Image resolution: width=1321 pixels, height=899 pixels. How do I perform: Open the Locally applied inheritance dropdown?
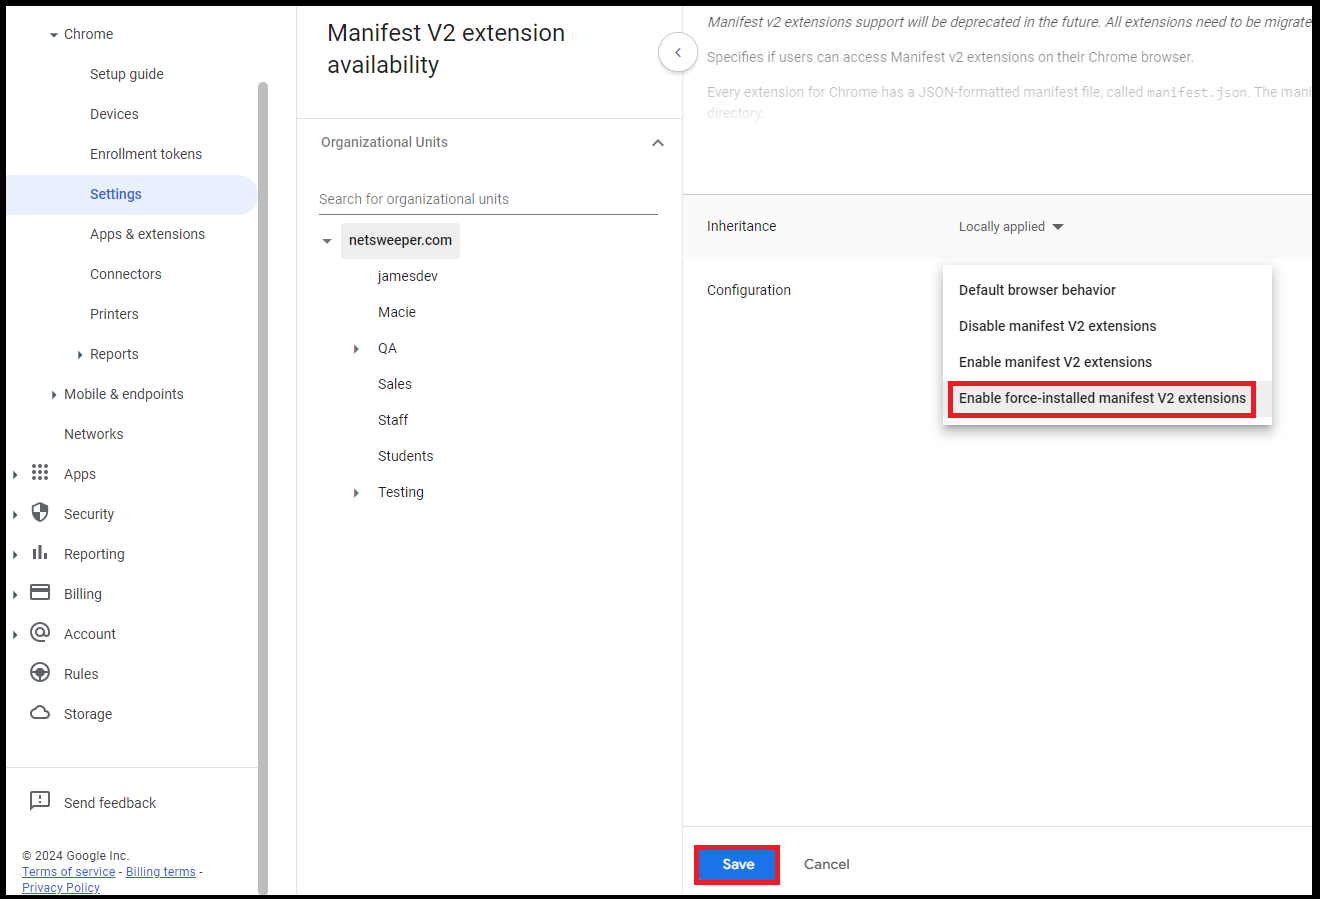pos(1011,227)
